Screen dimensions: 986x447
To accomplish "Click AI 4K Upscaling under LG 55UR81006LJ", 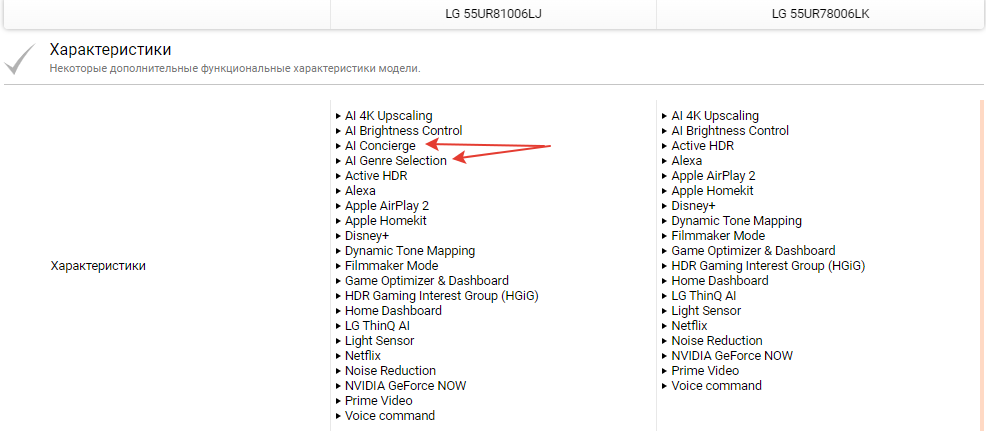I will (x=389, y=116).
